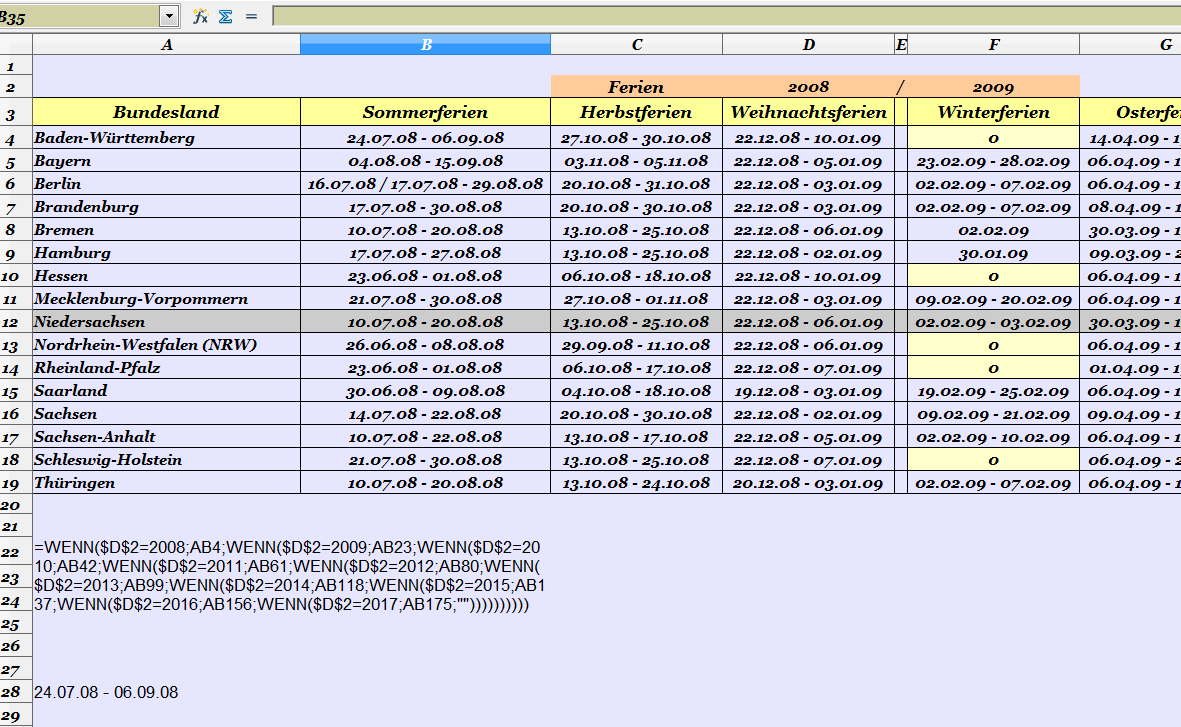Viewport: 1181px width, 727px height.
Task: Click the Bundesland header cell
Action: click(x=166, y=112)
